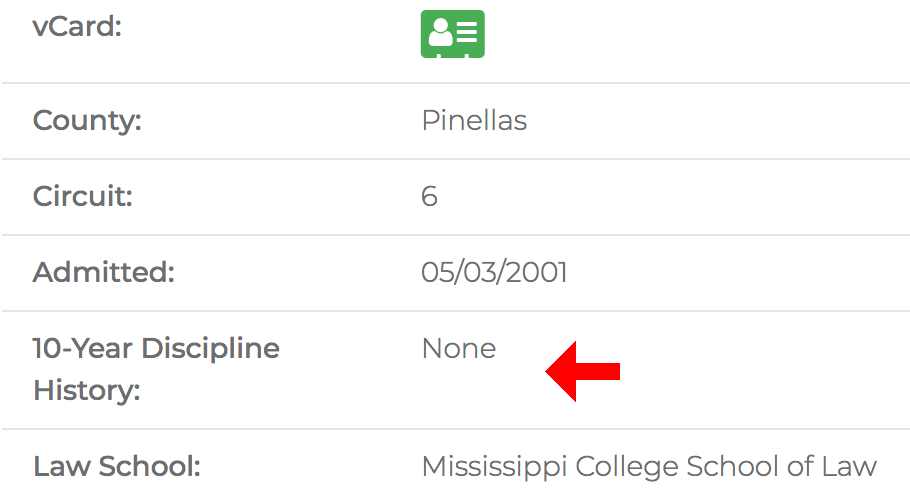Click the Admitted label
Image resolution: width=910 pixels, height=502 pixels.
103,272
